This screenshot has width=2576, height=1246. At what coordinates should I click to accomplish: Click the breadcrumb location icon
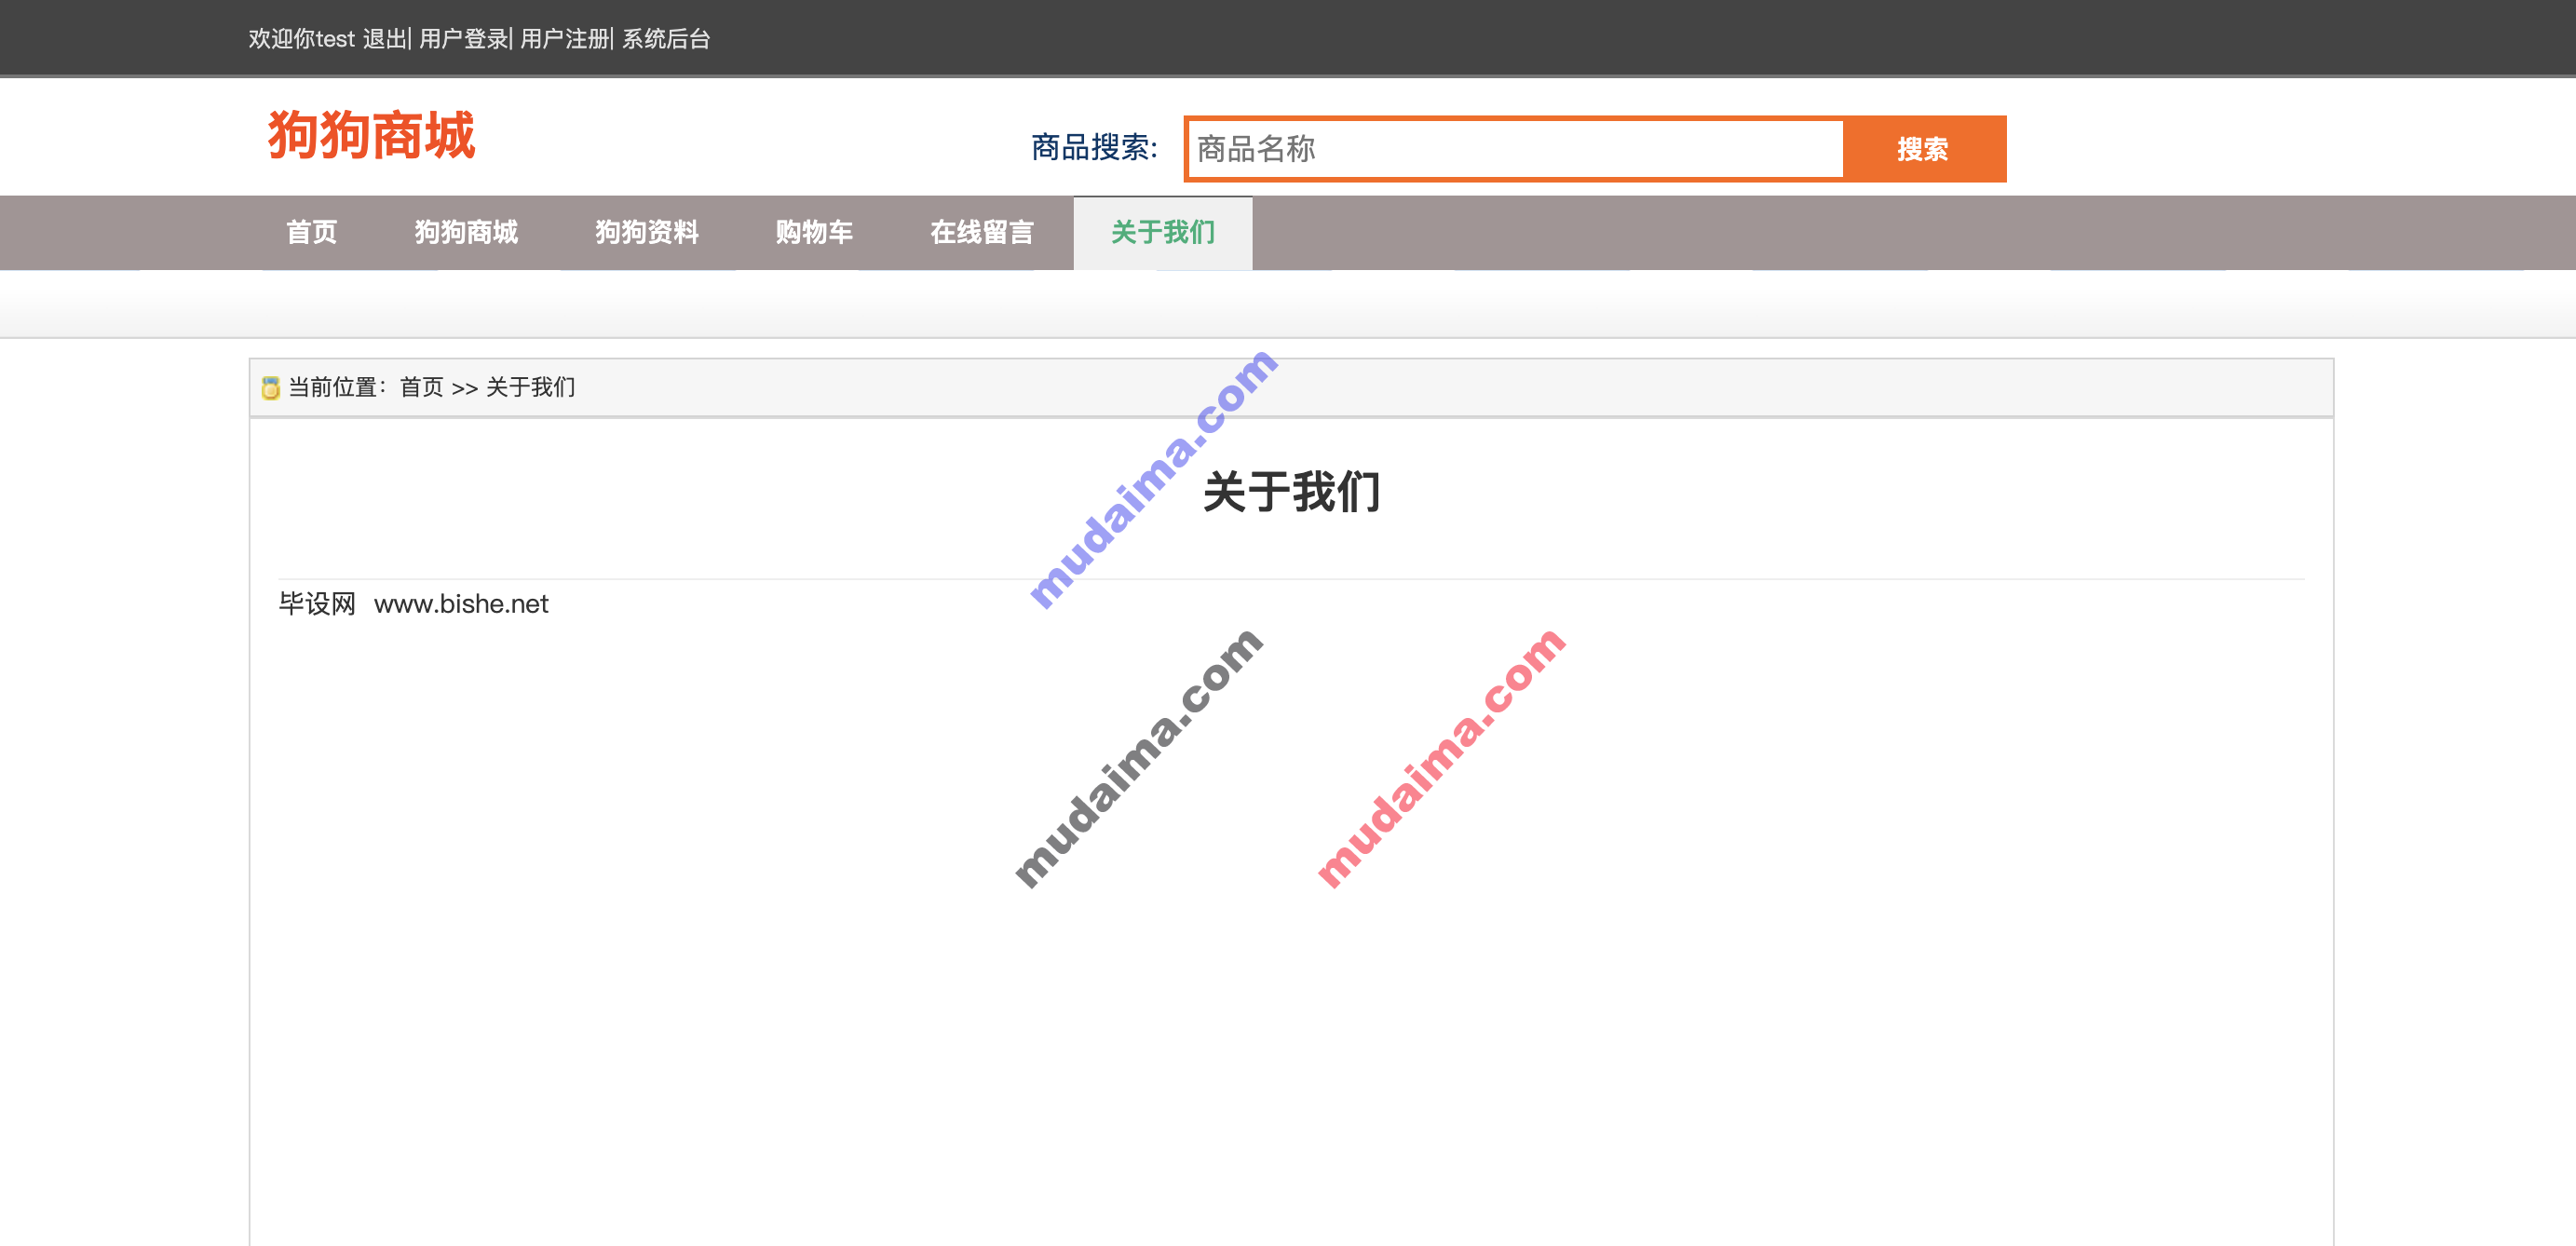tap(270, 388)
